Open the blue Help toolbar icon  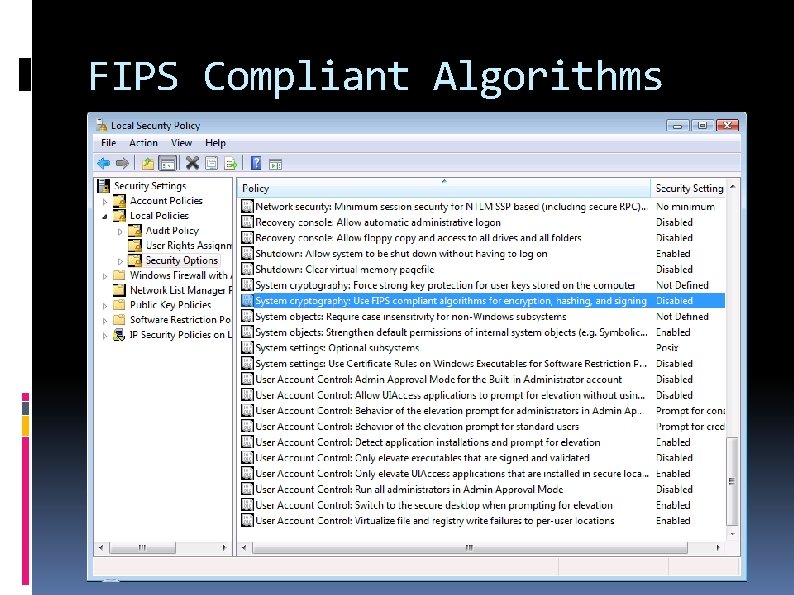(256, 163)
